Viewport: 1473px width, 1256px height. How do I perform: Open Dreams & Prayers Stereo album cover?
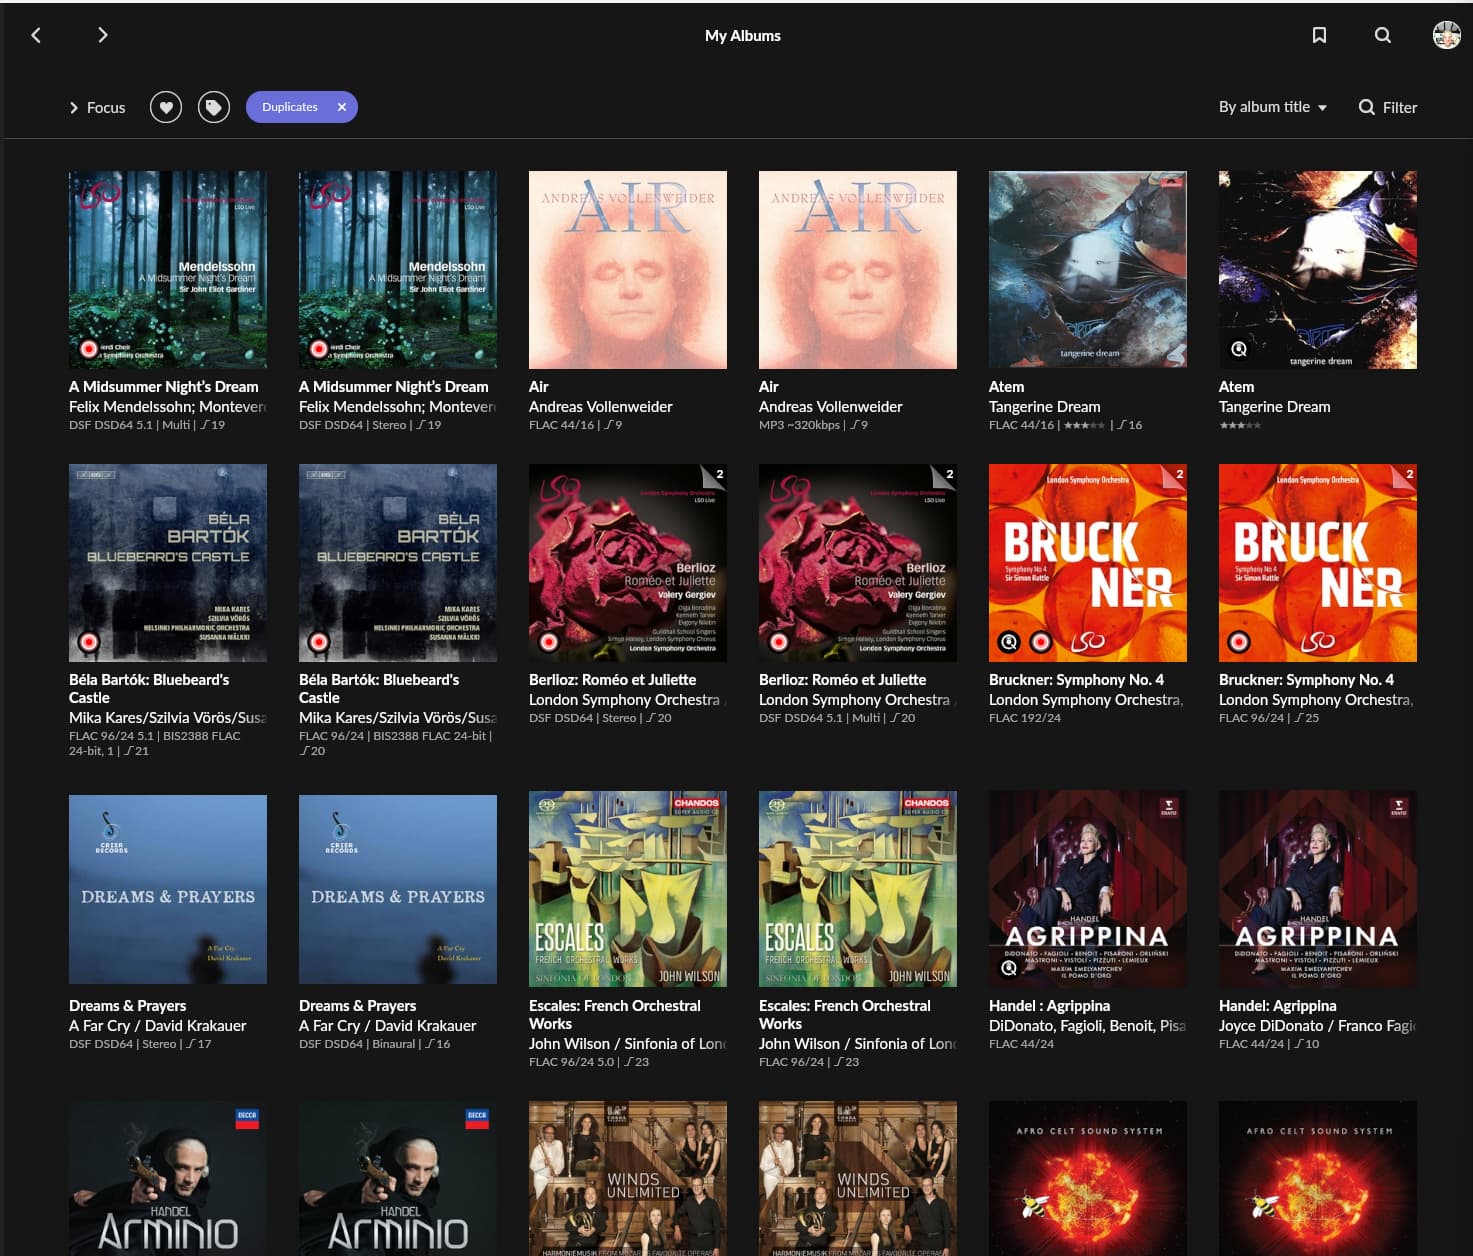pyautogui.click(x=168, y=889)
